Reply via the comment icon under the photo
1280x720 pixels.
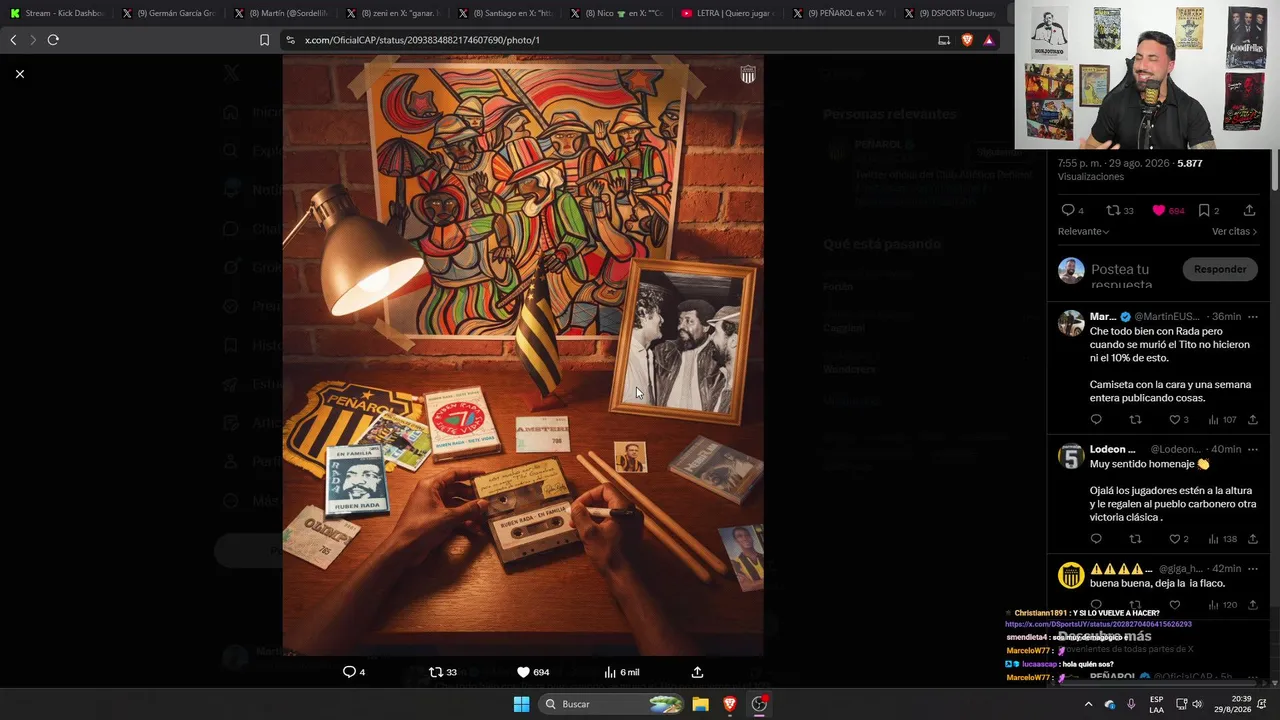point(349,672)
